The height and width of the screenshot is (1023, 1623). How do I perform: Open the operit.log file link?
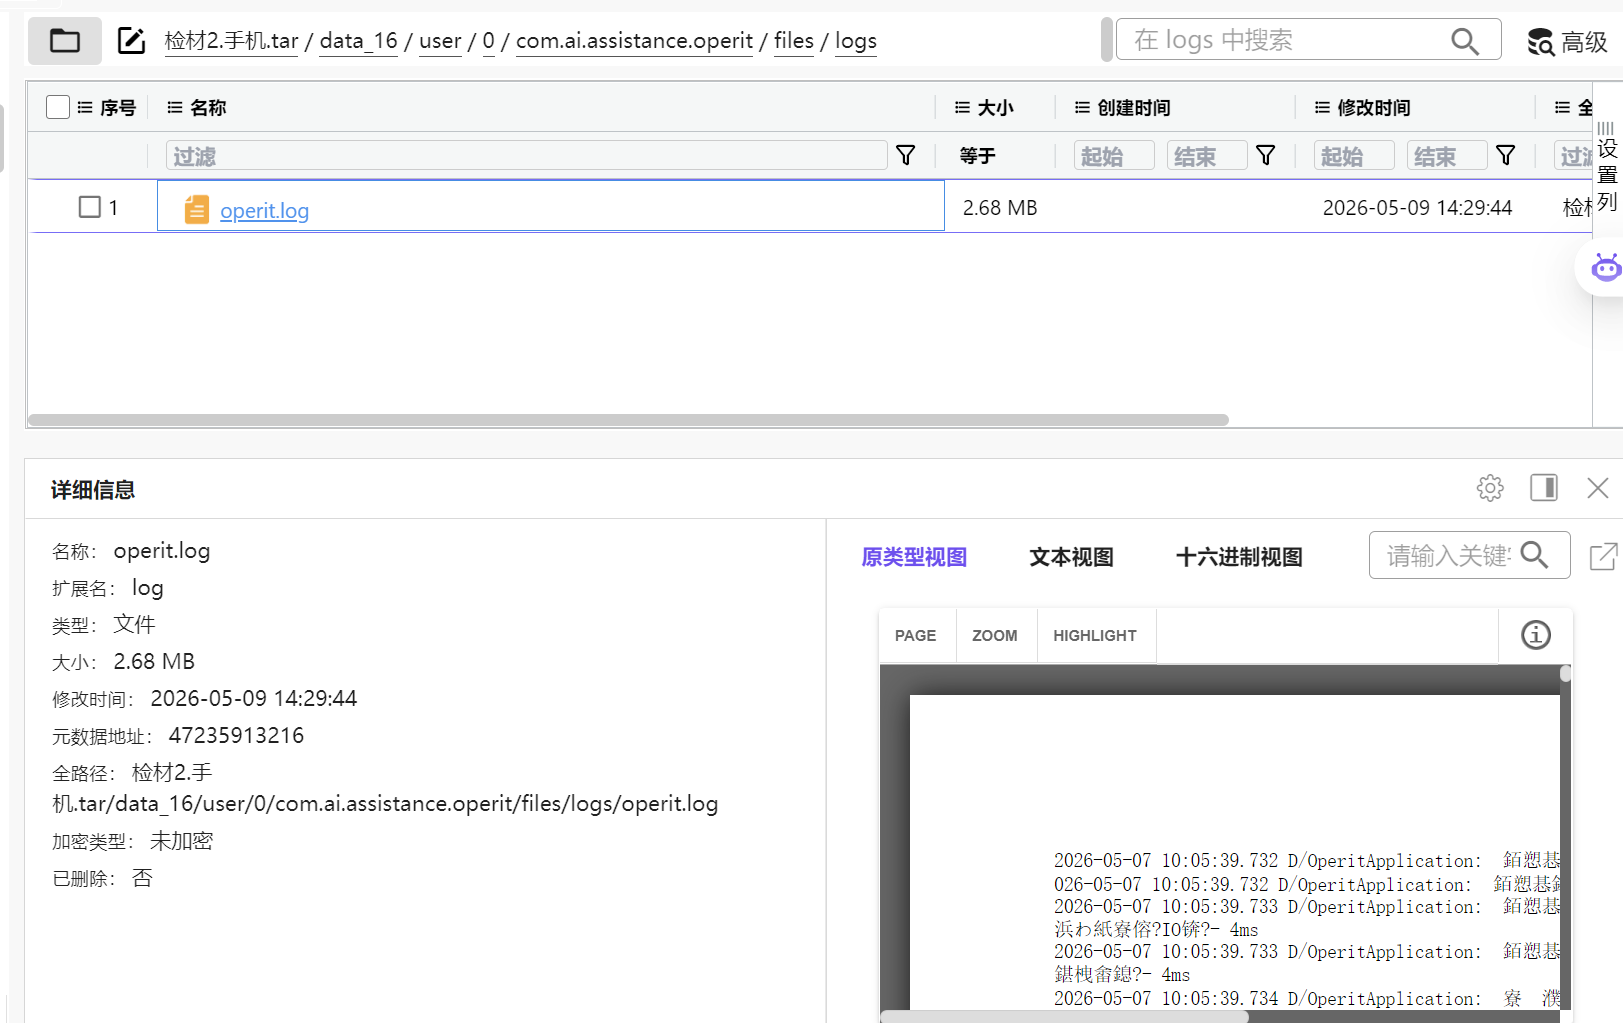coord(264,211)
